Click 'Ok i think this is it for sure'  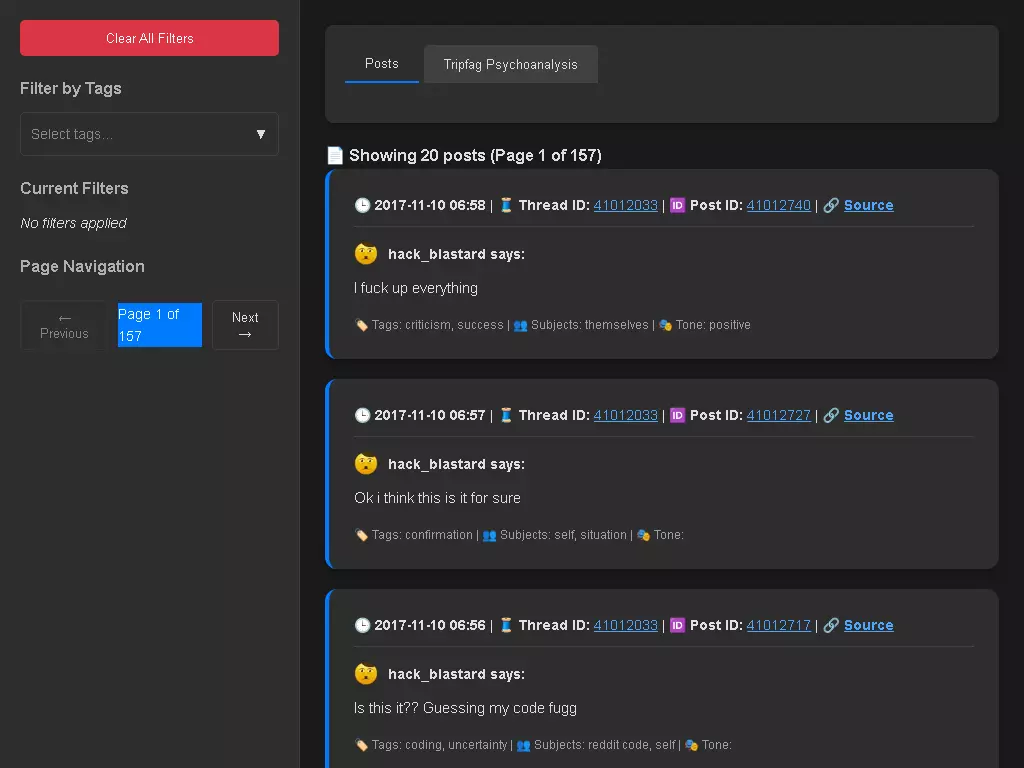[x=437, y=498]
